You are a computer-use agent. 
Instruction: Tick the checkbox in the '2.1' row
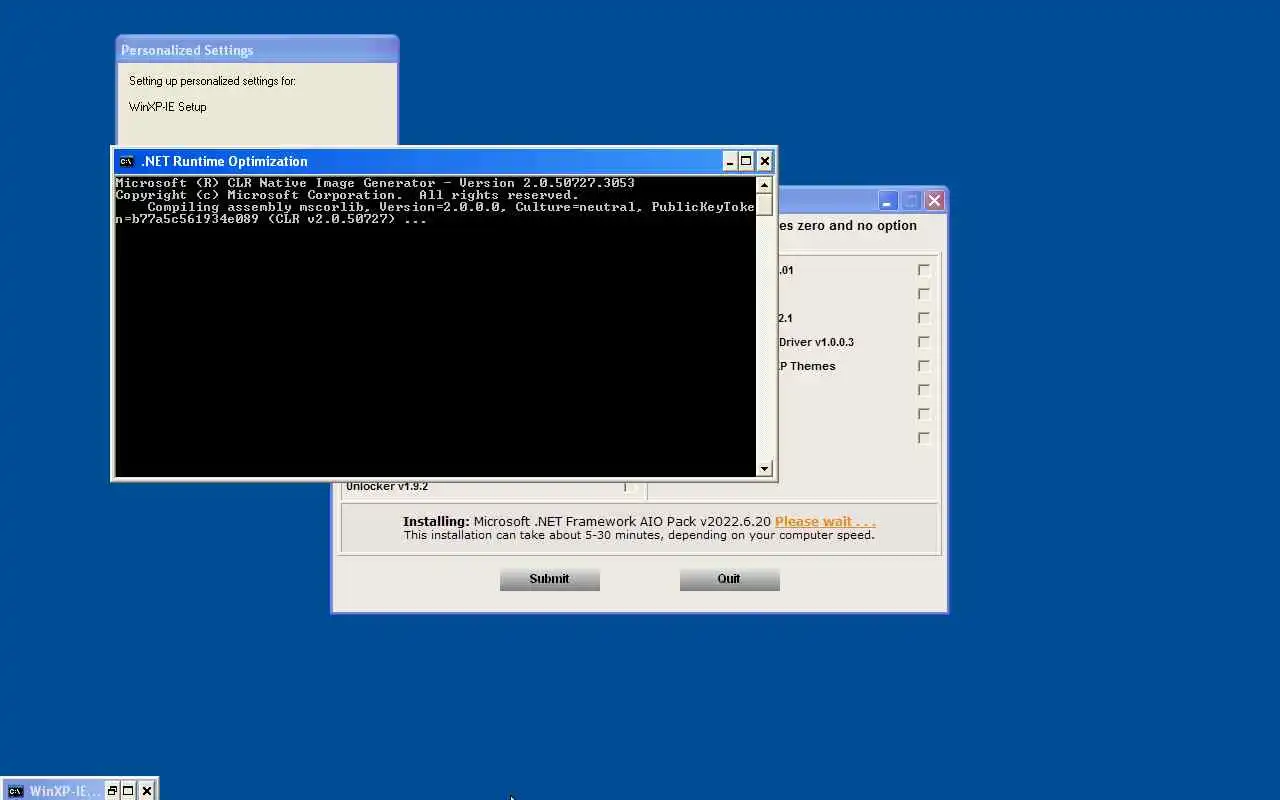pos(924,318)
